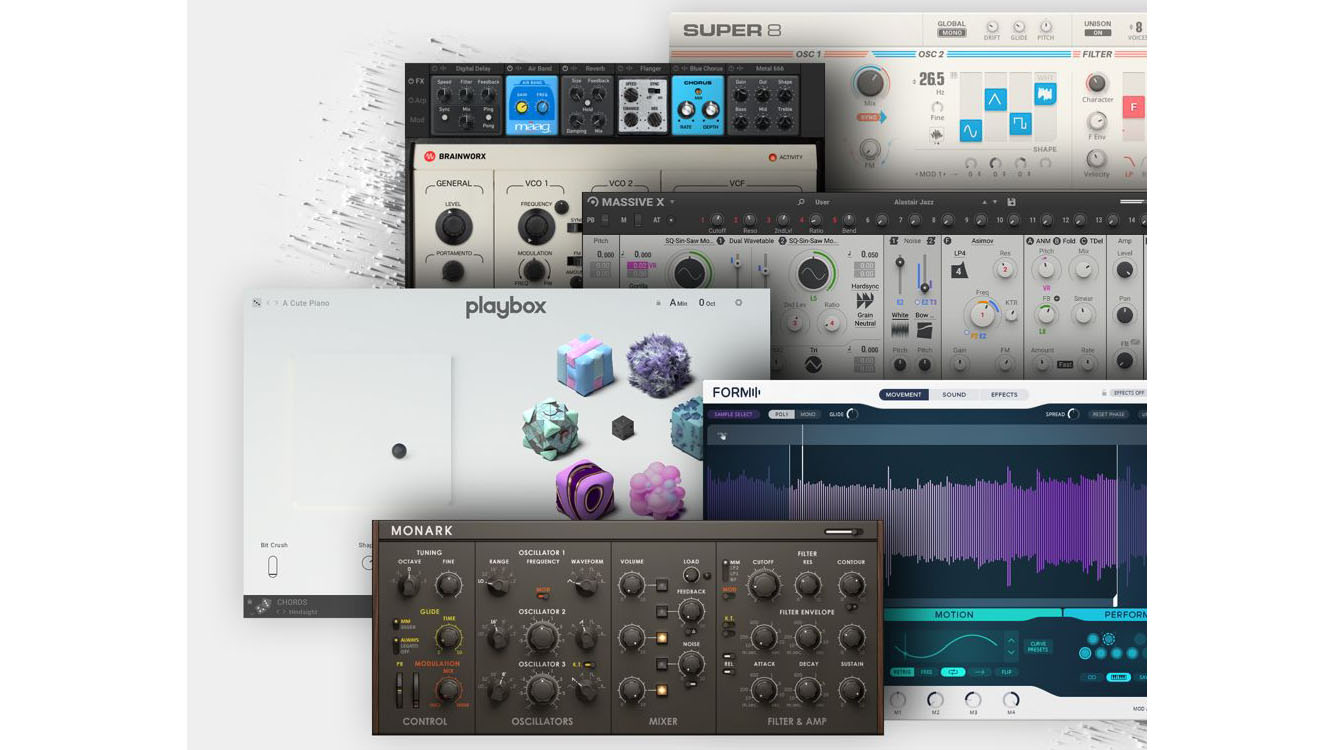Select the pink and blue cube in Playbox
The image size is (1333, 750).
coord(586,363)
